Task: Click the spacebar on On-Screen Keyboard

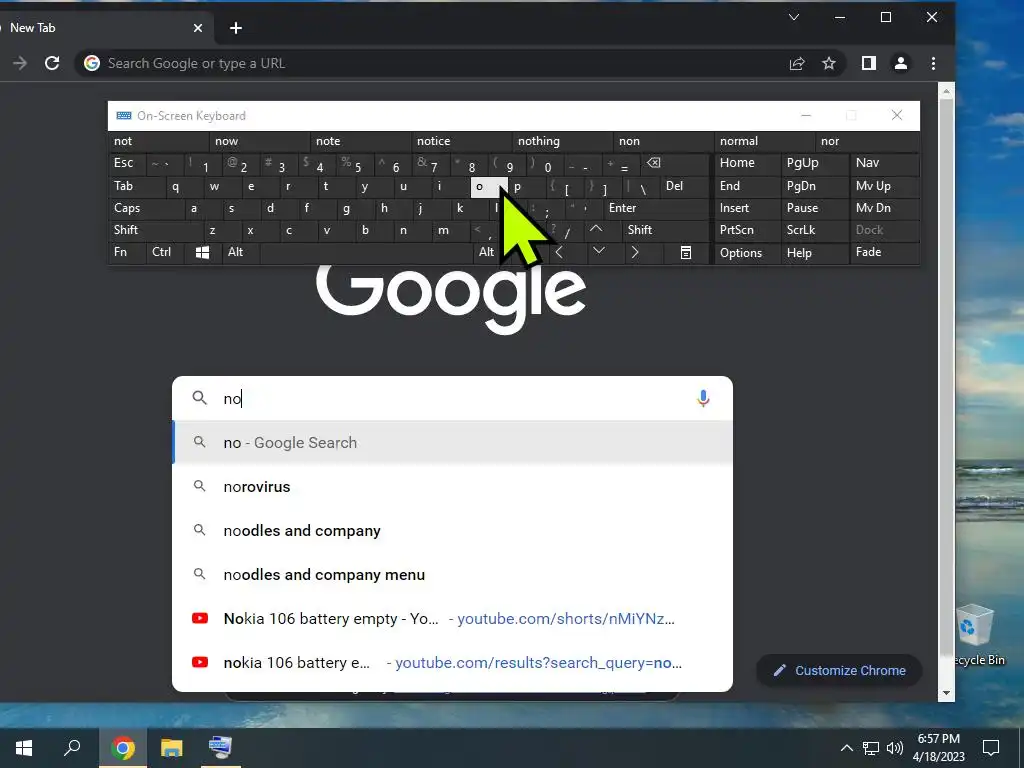Action: tap(366, 252)
